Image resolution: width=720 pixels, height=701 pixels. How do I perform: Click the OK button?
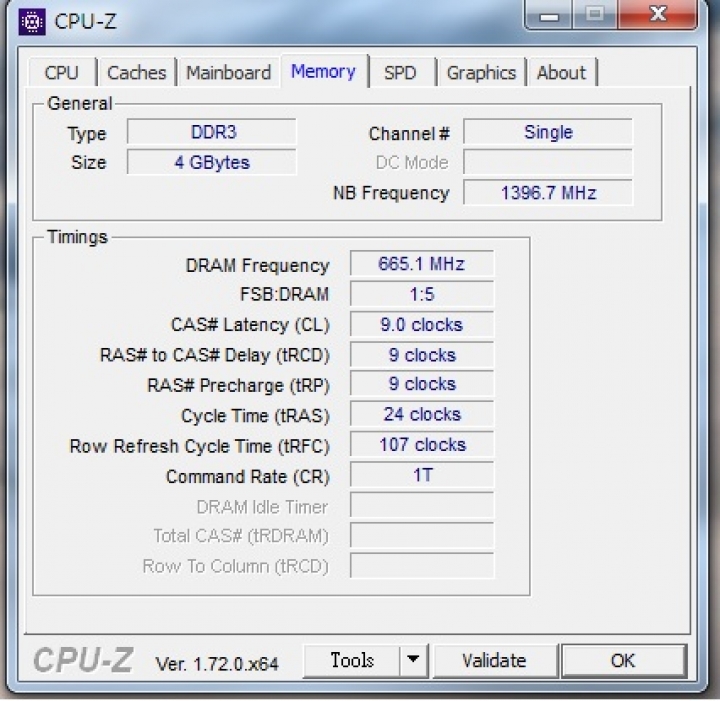(x=623, y=661)
